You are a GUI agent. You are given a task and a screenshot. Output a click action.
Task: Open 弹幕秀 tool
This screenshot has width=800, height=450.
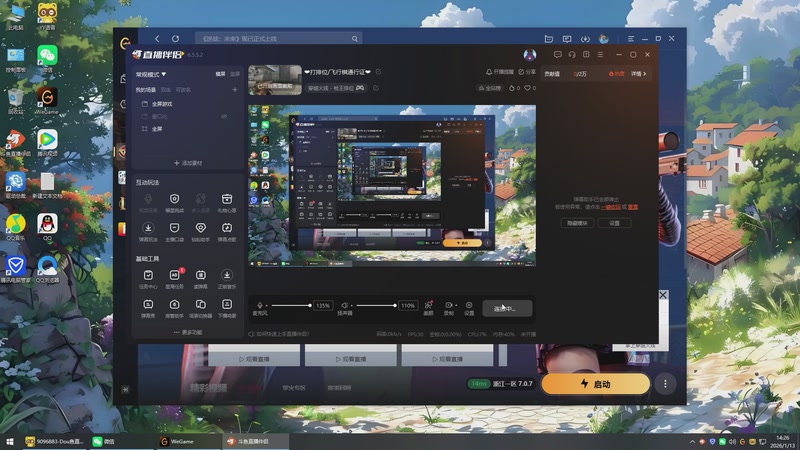tap(148, 308)
